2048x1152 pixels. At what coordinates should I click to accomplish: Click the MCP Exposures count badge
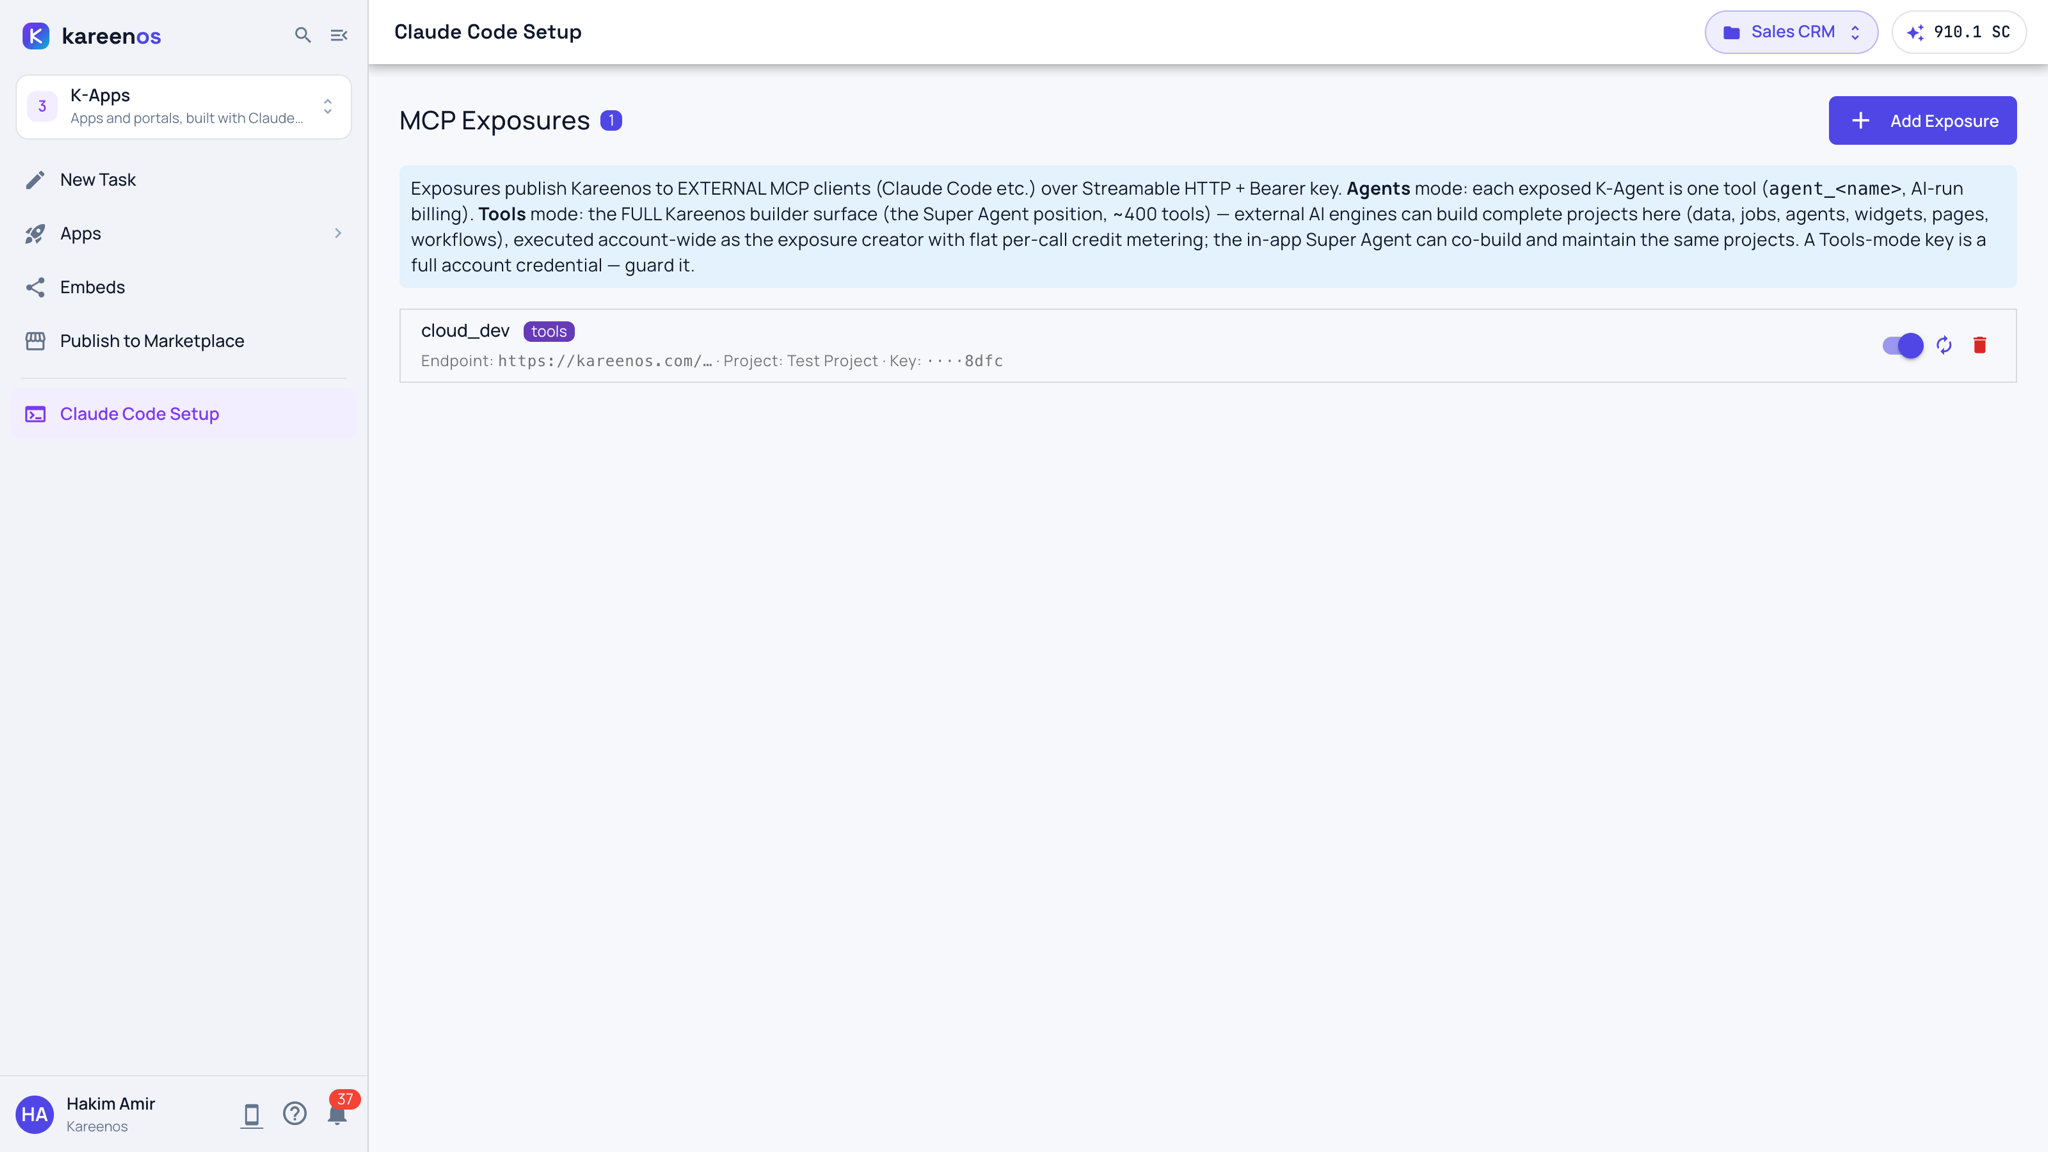pos(611,120)
